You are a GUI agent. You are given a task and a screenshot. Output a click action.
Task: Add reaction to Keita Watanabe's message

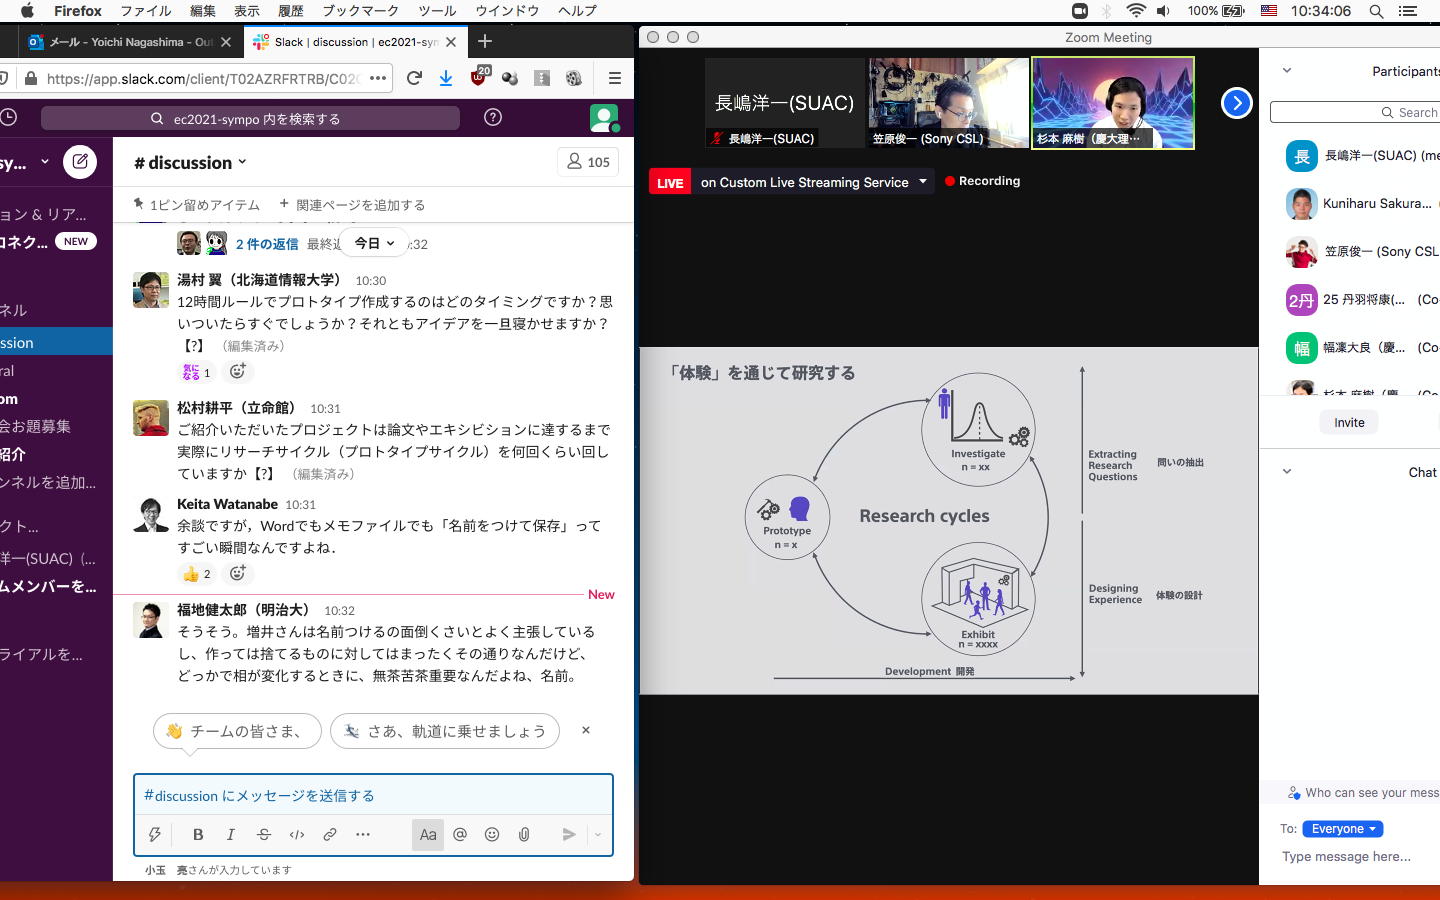(237, 573)
